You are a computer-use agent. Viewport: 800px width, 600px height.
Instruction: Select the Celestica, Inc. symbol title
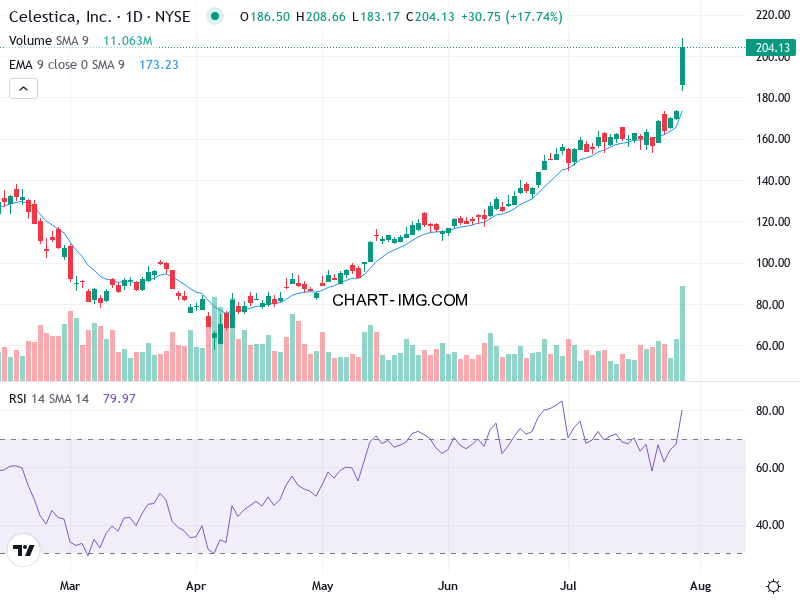(x=99, y=17)
